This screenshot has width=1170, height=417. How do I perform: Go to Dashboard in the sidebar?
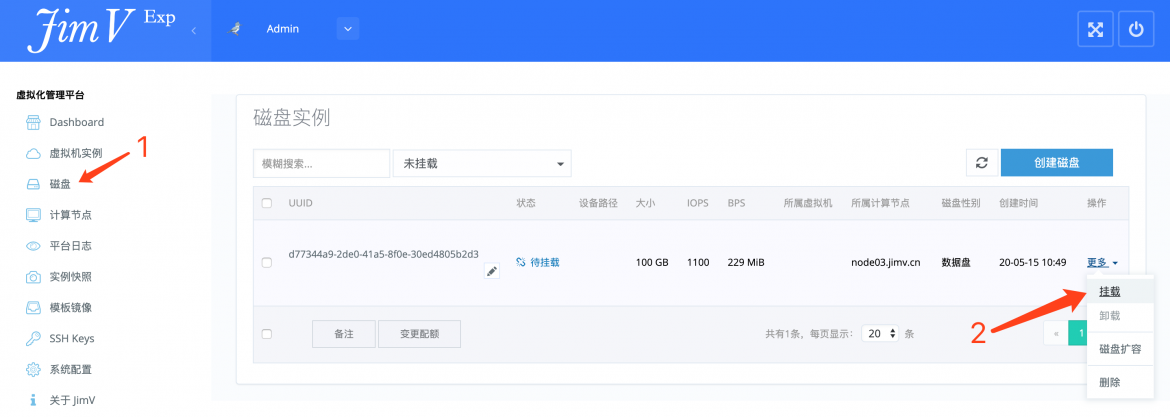(x=77, y=122)
